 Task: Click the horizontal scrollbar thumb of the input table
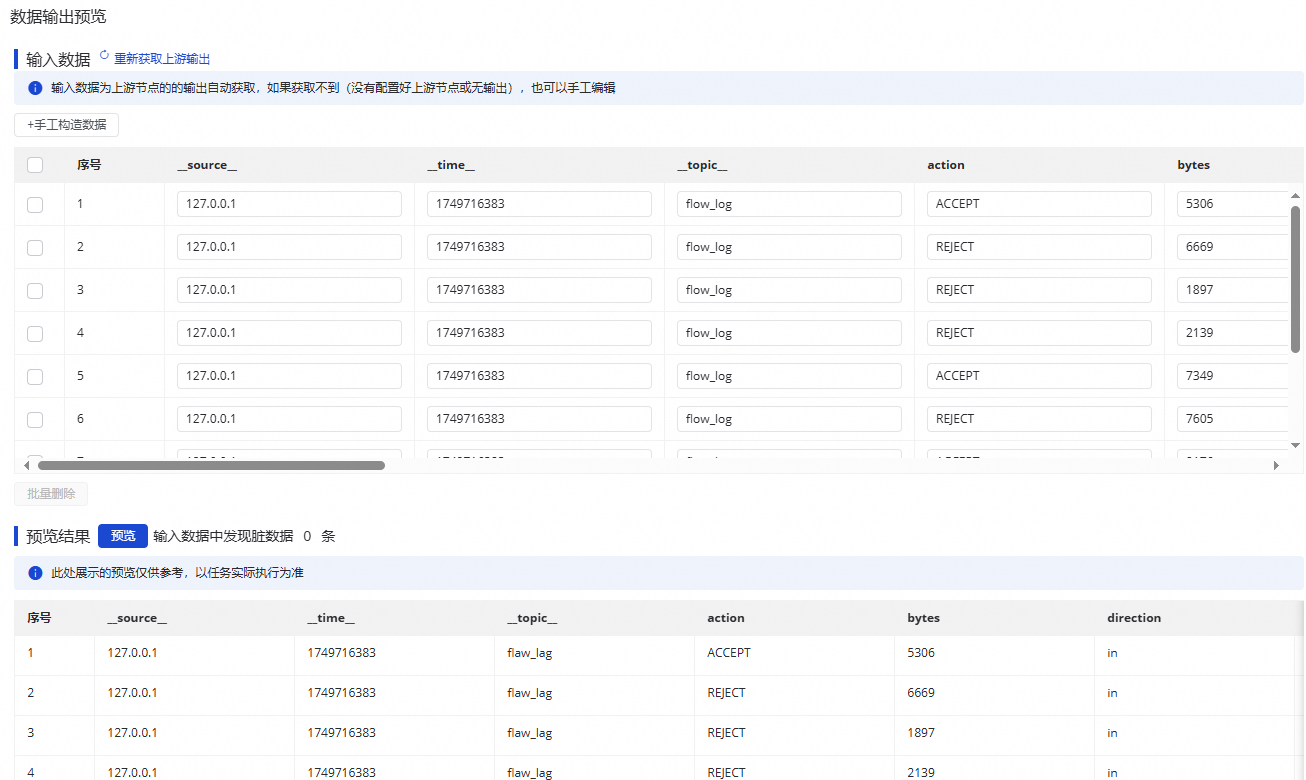pyautogui.click(x=211, y=465)
